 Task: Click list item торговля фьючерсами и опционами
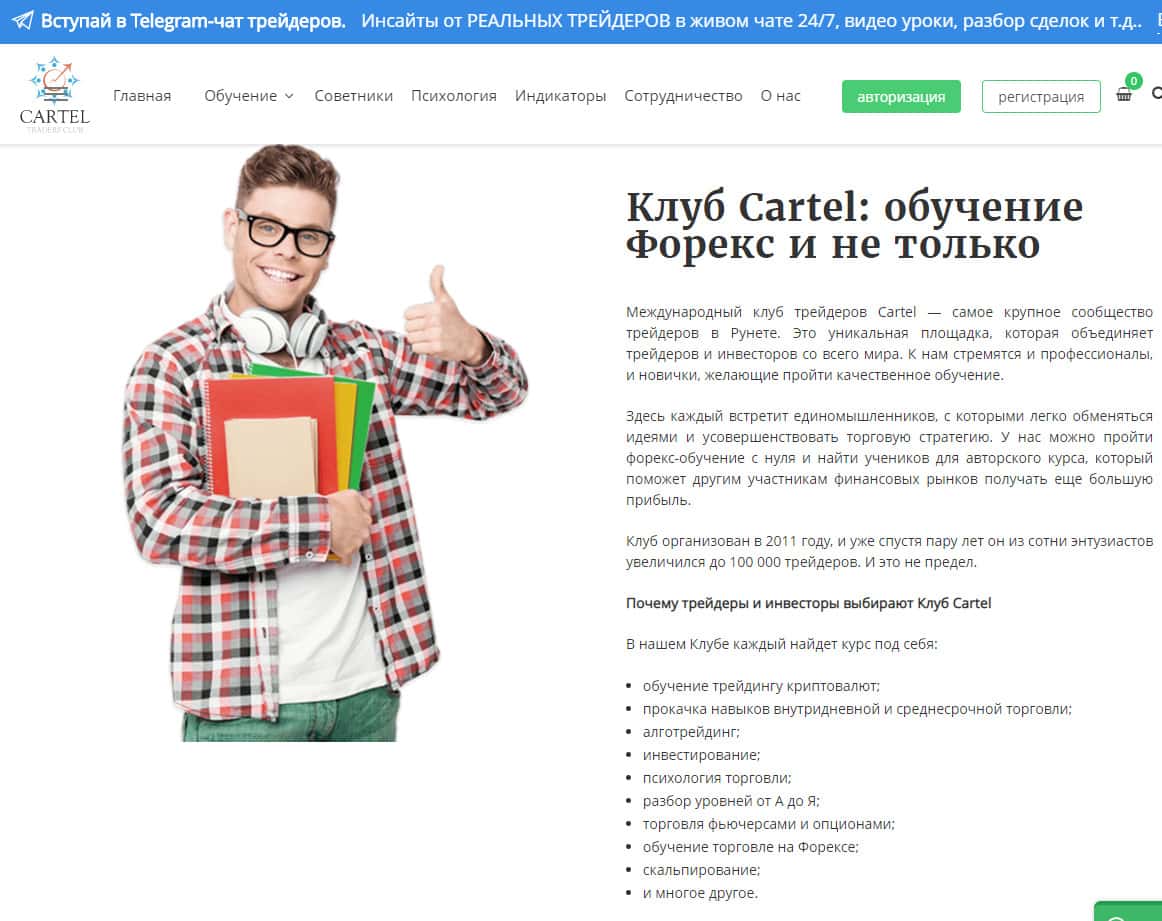tap(768, 824)
